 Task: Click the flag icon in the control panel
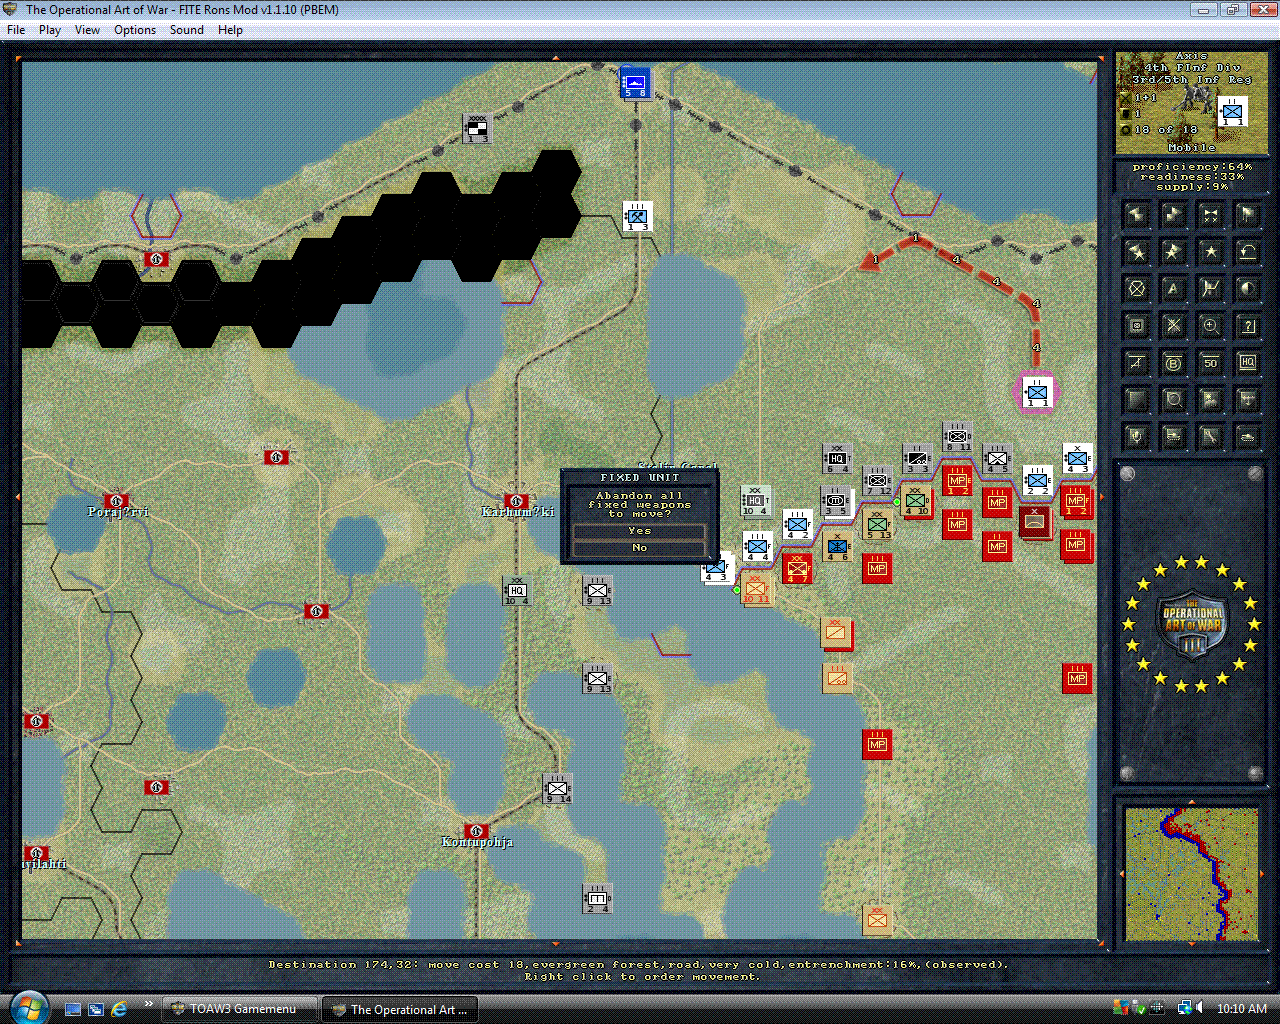pos(1247,215)
